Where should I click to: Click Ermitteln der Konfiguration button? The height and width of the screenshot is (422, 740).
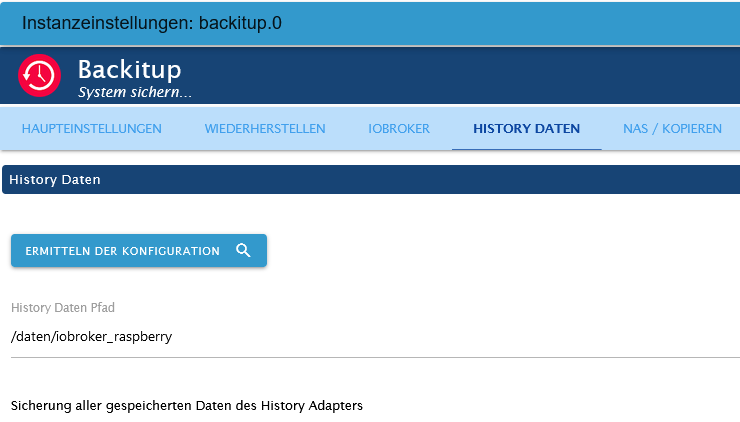pyautogui.click(x=139, y=251)
